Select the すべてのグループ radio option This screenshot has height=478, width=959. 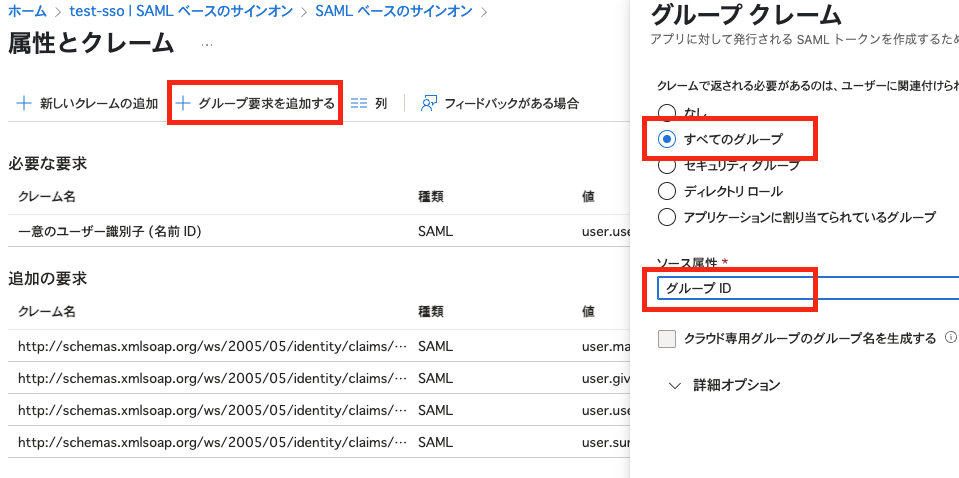(667, 139)
